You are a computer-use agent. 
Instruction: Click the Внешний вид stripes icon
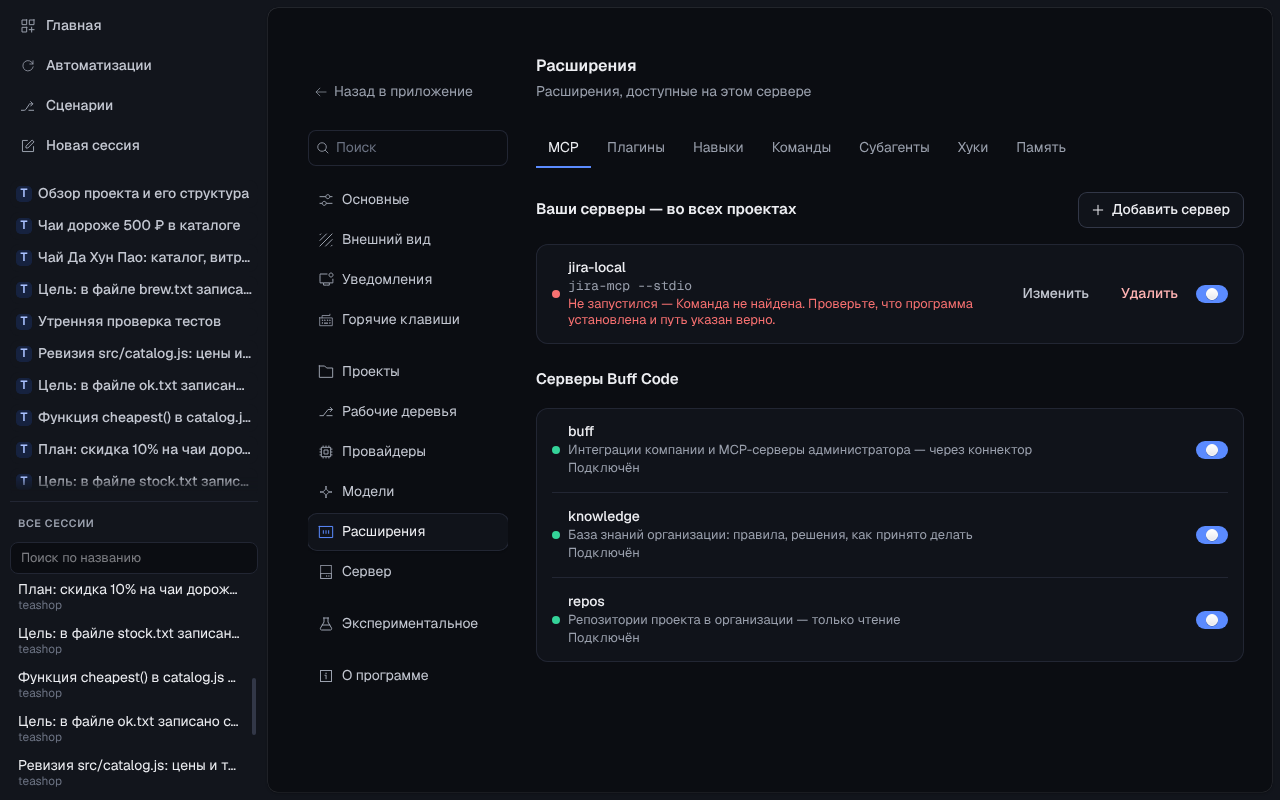[x=326, y=239]
